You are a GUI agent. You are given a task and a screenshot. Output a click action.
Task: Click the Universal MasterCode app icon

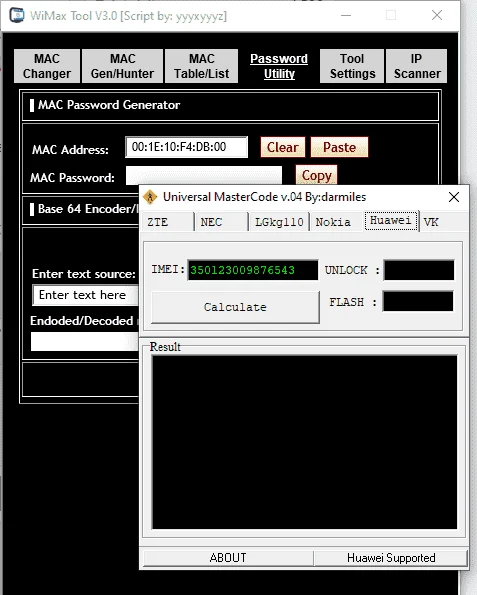tap(150, 197)
